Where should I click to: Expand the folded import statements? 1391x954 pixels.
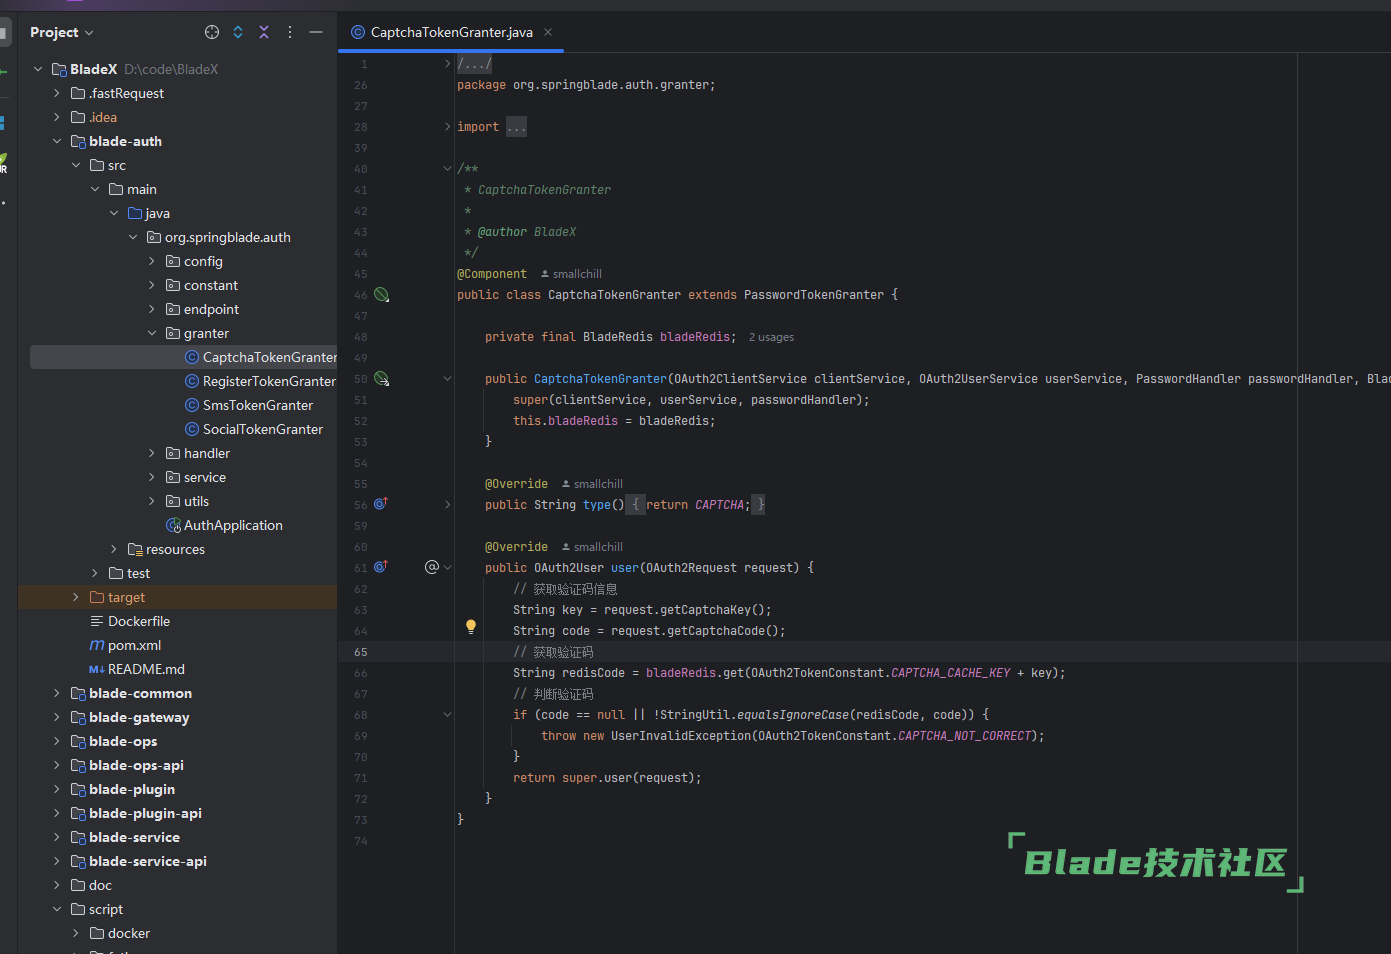pos(448,127)
